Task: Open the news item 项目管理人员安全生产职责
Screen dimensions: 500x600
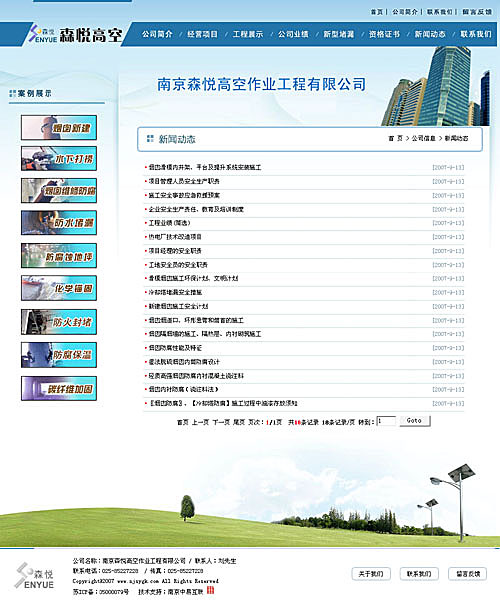Action: tap(184, 181)
